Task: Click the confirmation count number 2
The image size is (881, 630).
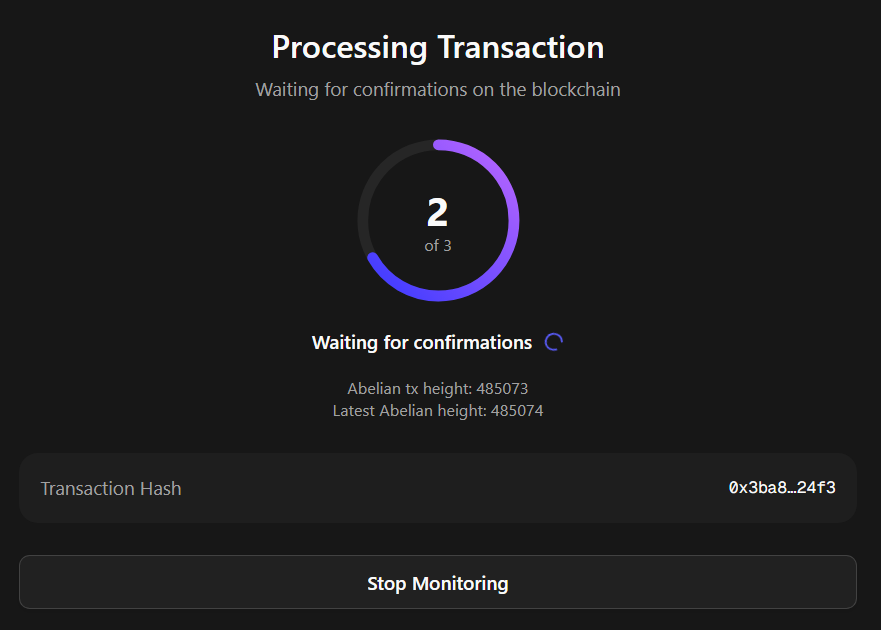Action: 438,212
